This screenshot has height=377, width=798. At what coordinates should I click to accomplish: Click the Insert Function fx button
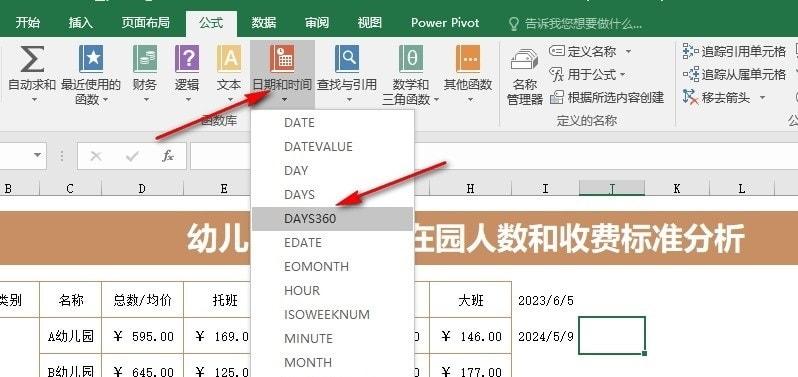[x=168, y=156]
